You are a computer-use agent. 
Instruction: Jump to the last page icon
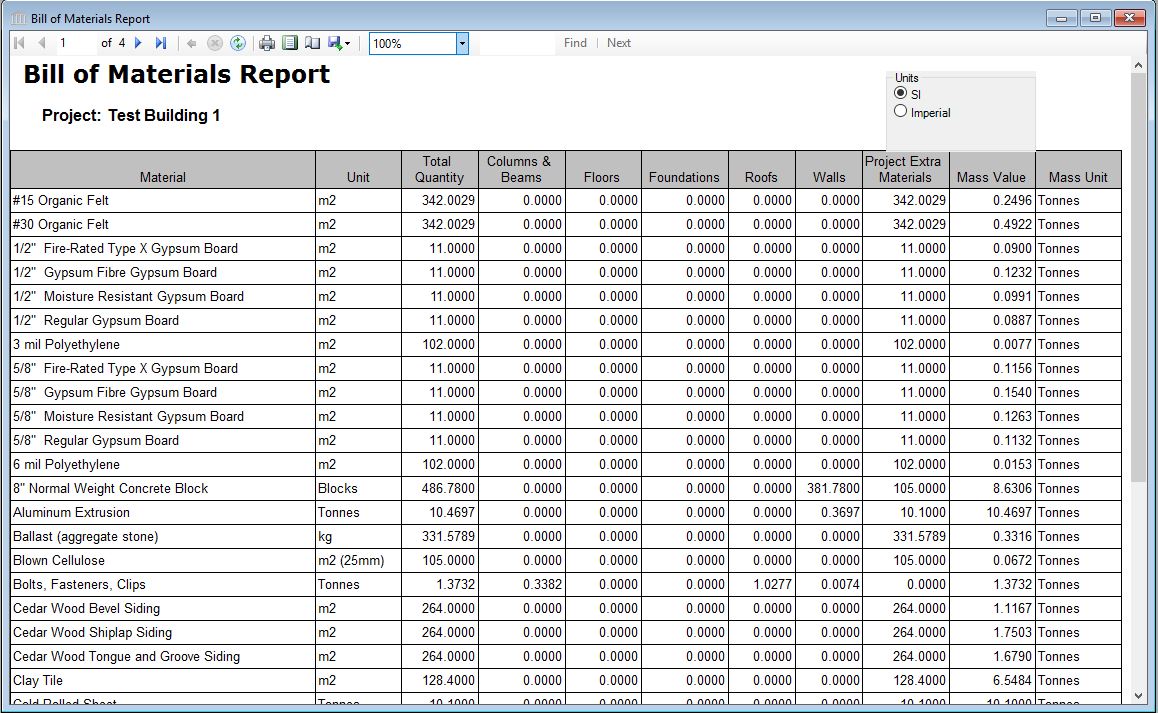click(159, 42)
